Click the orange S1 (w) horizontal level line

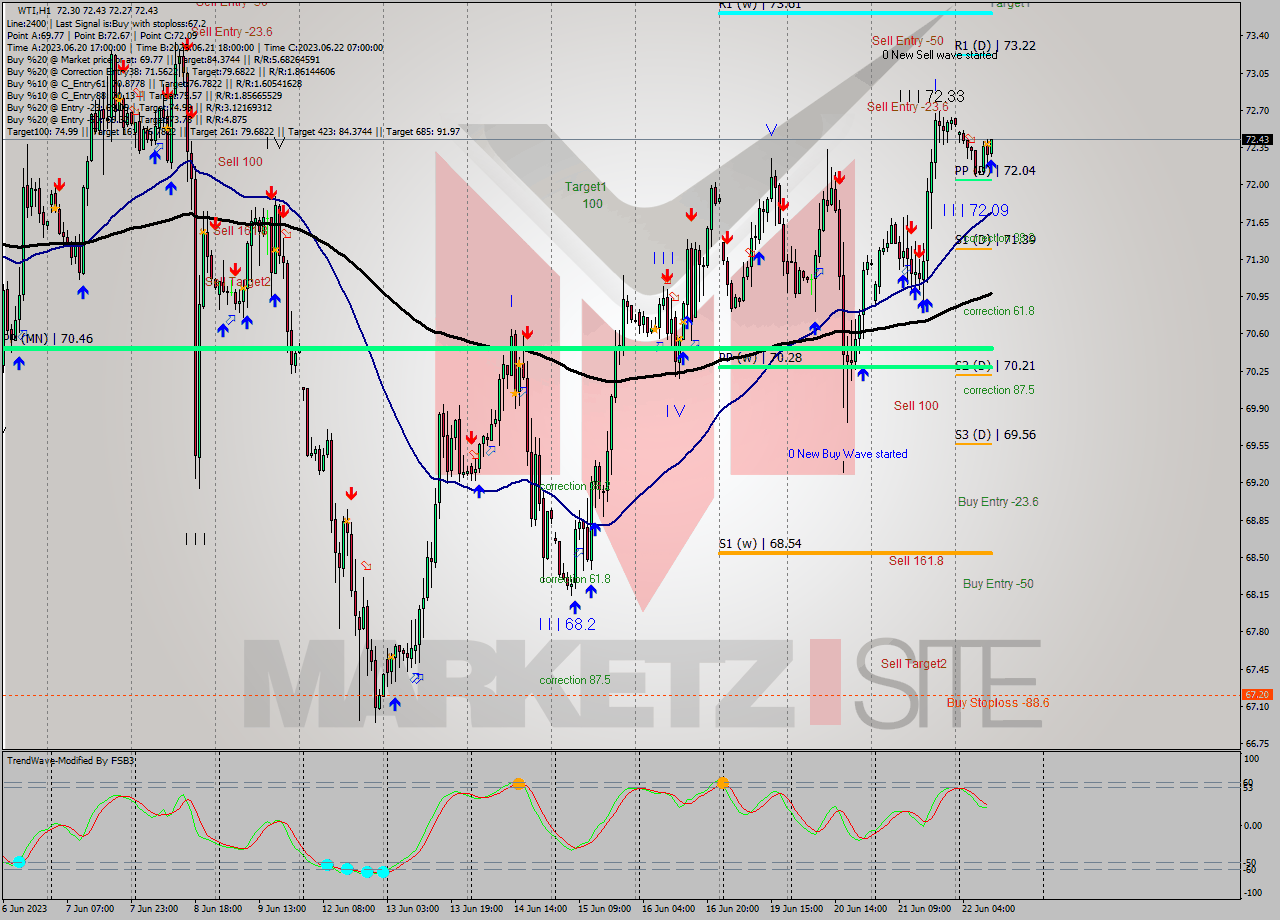pos(855,552)
